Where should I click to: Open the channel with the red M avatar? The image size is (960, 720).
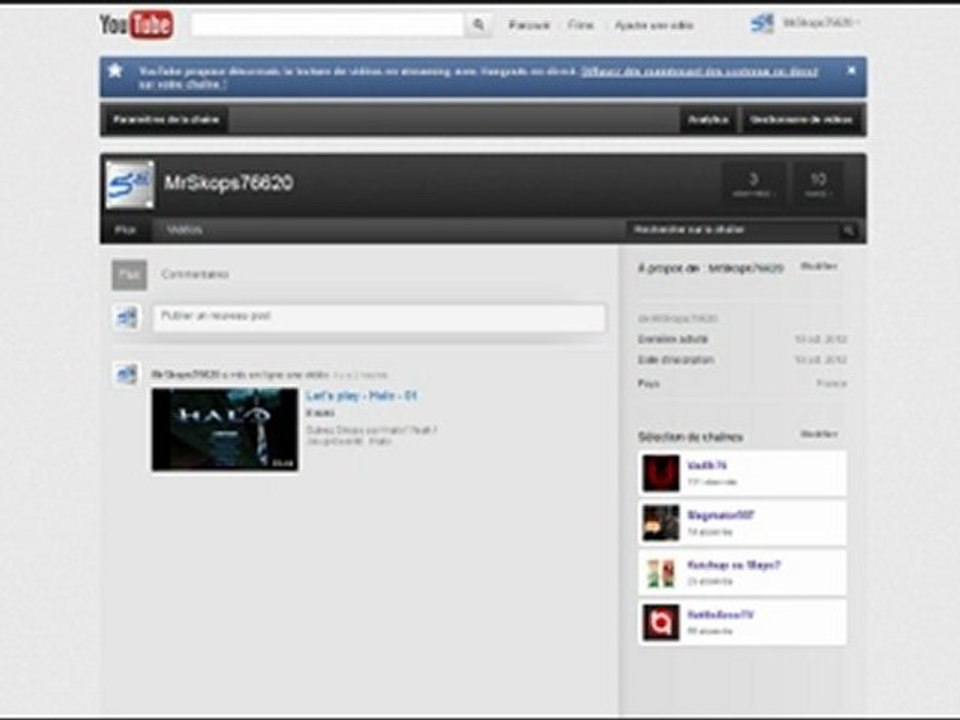(661, 473)
